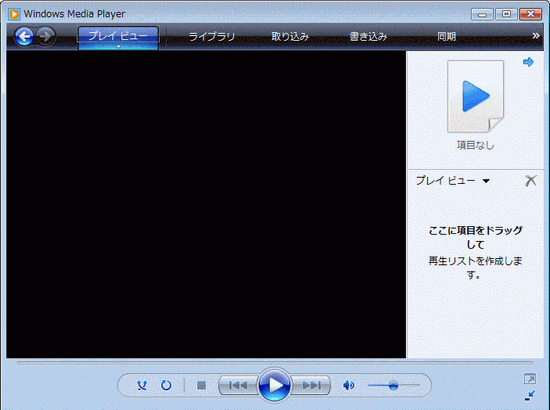Screen dimensions: 550x410
Task: Clear the list pane with the X icon
Action: [531, 181]
